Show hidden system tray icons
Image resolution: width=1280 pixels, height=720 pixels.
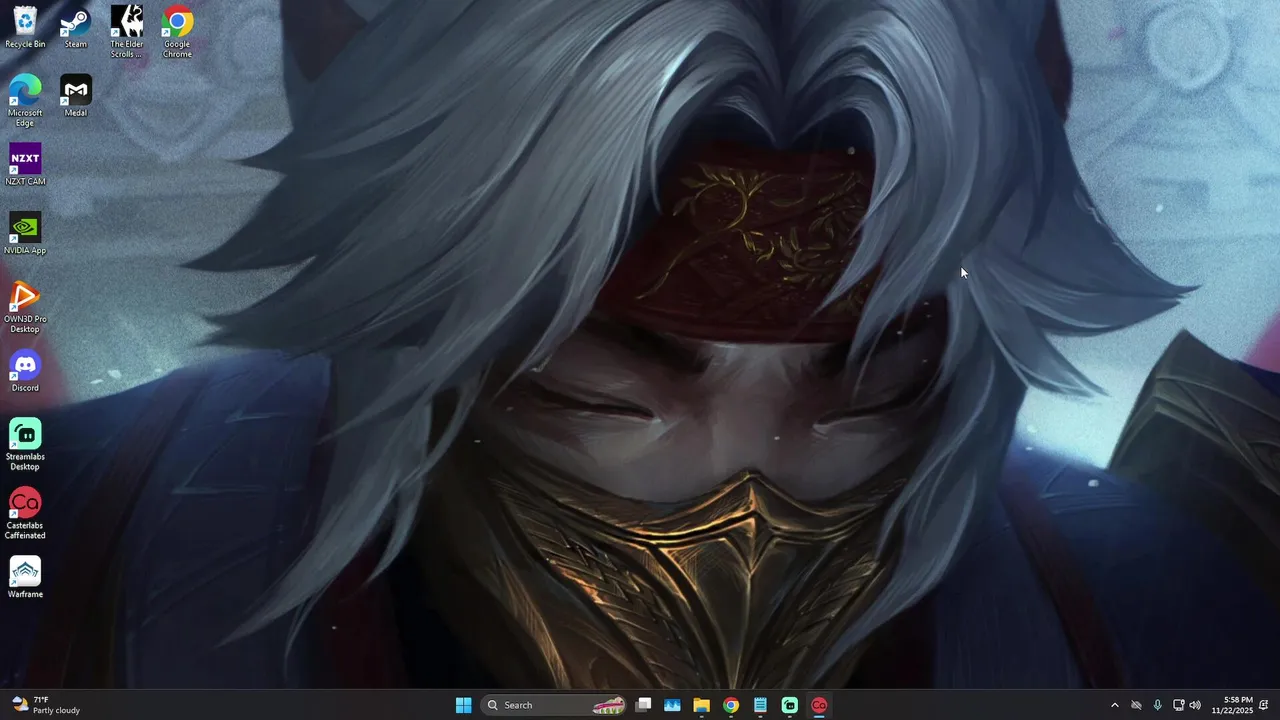1115,705
